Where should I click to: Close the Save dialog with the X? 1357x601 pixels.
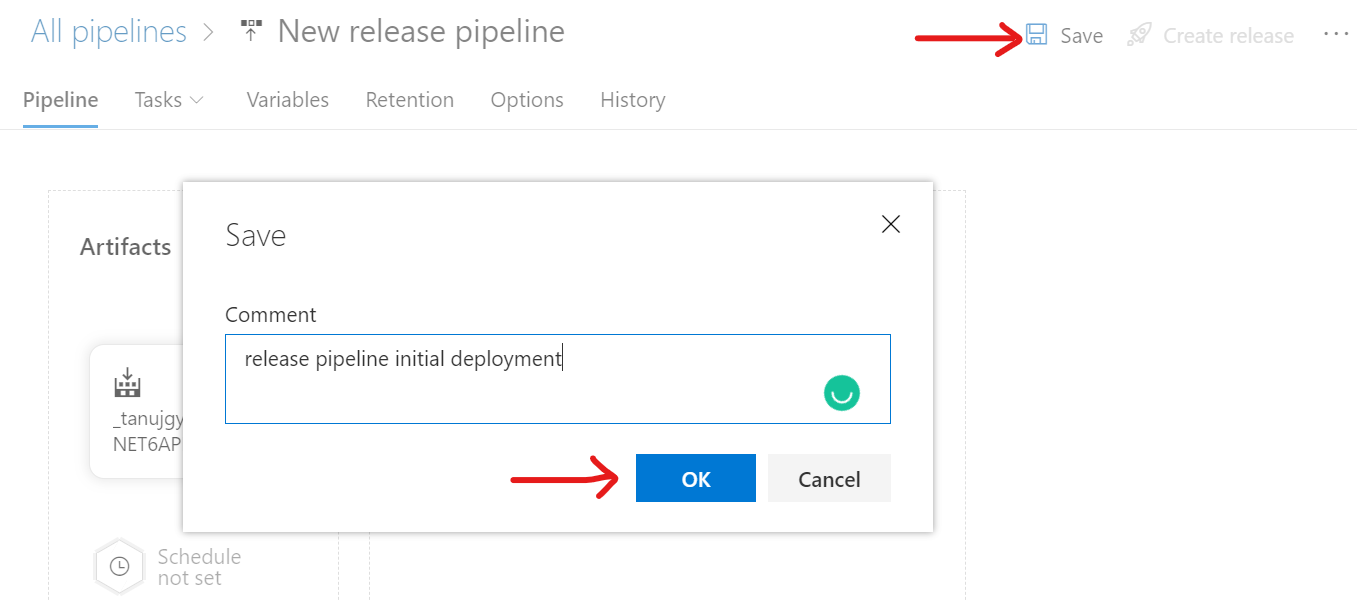point(890,224)
